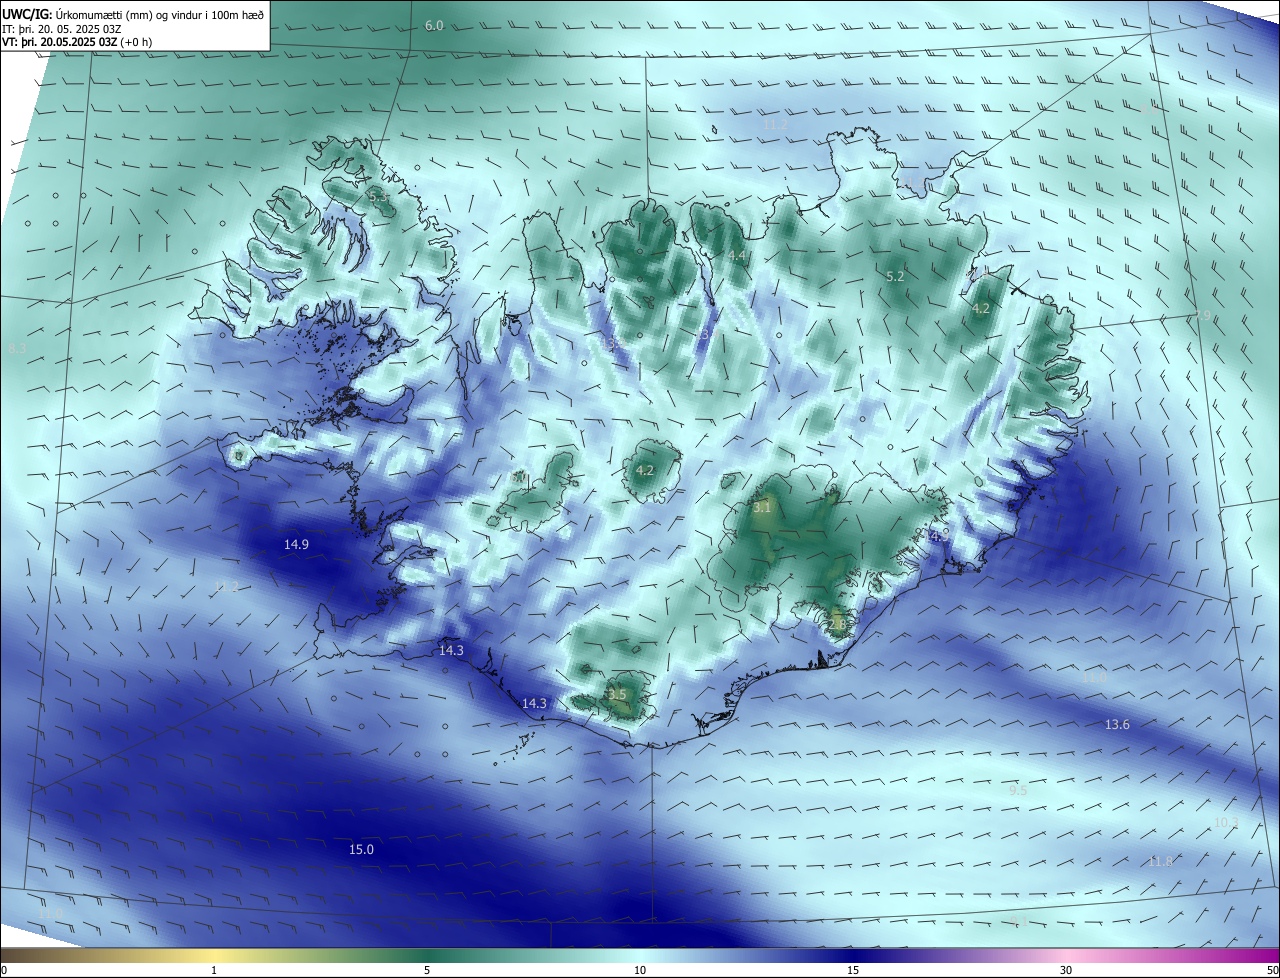Click the '10' tick label on the color scale

(x=640, y=970)
